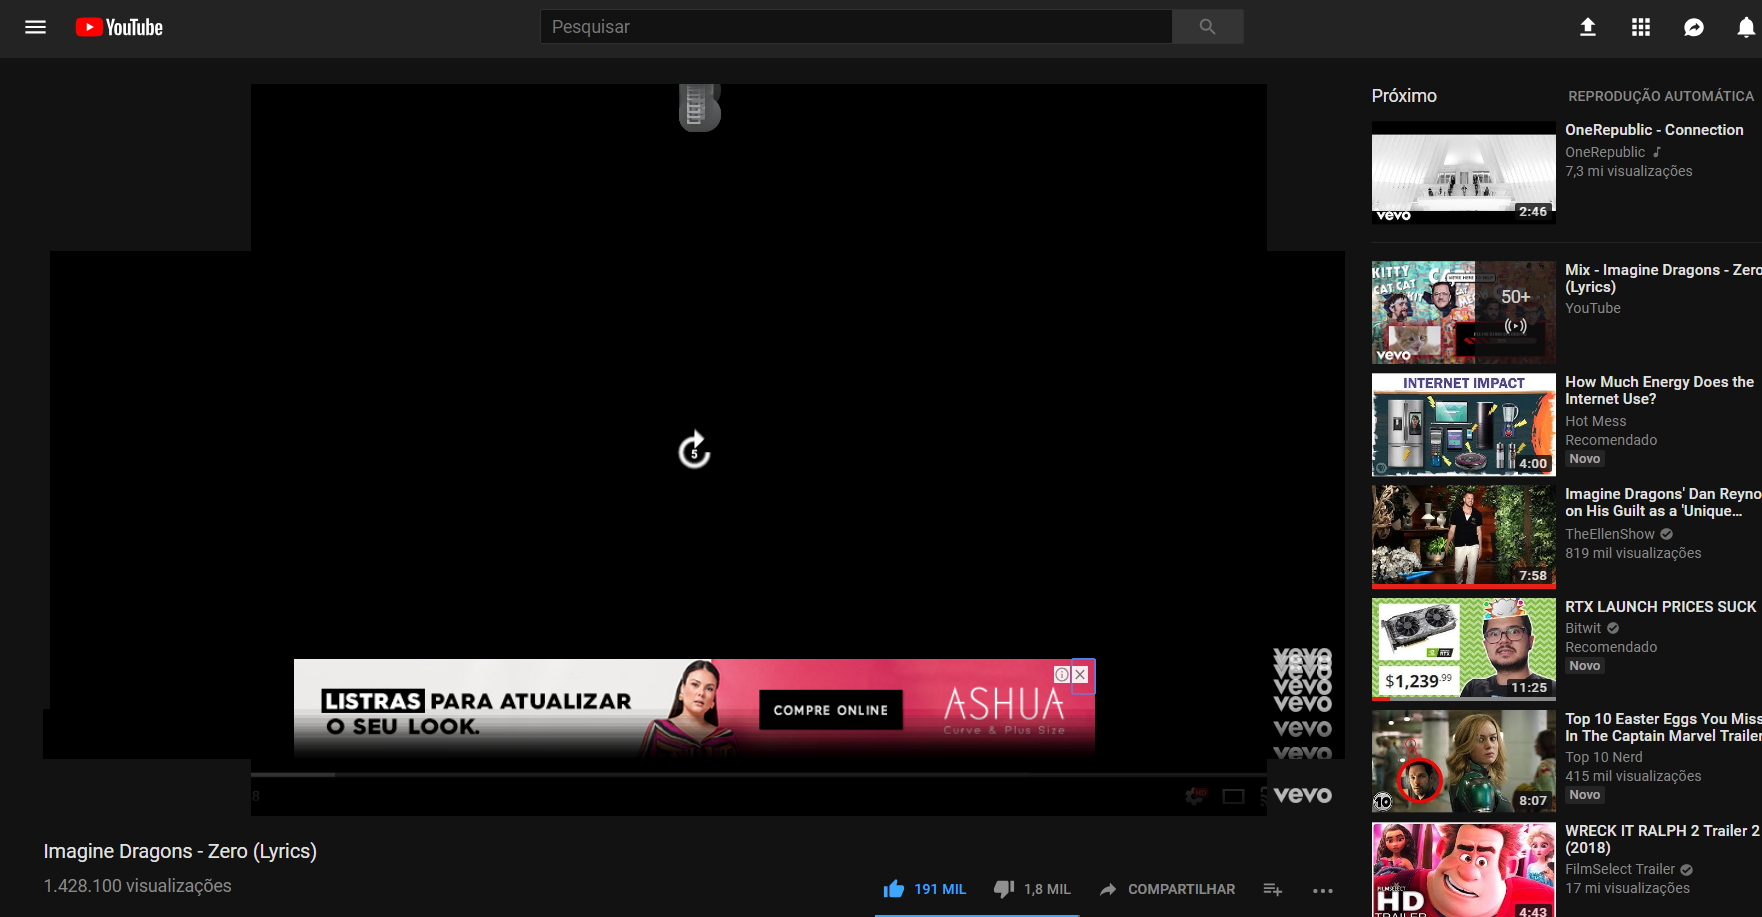Like the video with thumbs up
The width and height of the screenshot is (1762, 917).
click(x=892, y=888)
